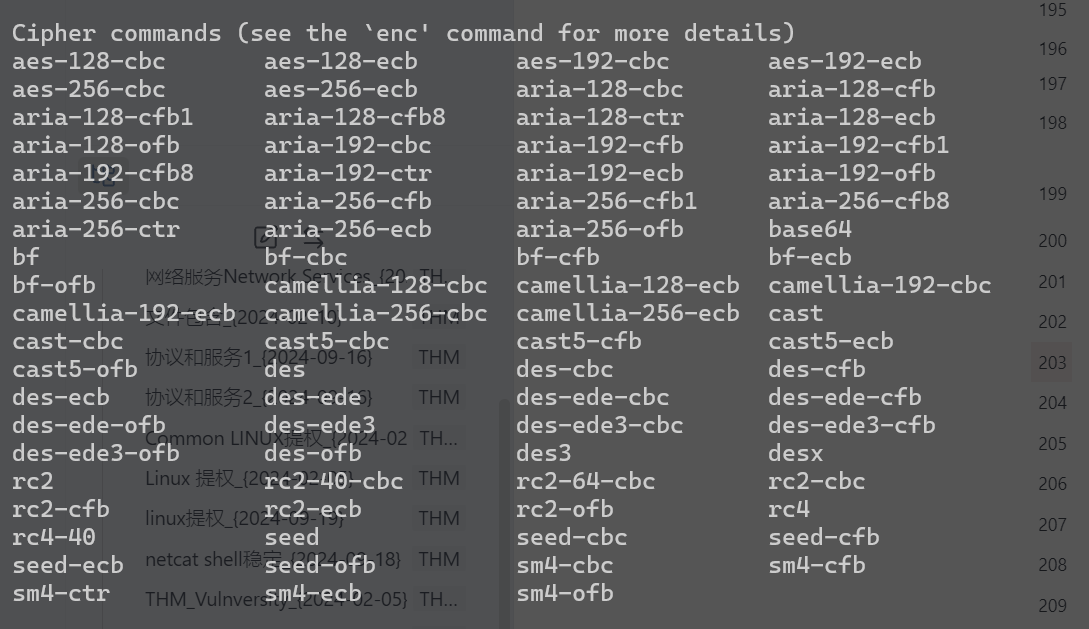Open the 网络服务Network Services note
The image size is (1089, 629).
point(276,277)
